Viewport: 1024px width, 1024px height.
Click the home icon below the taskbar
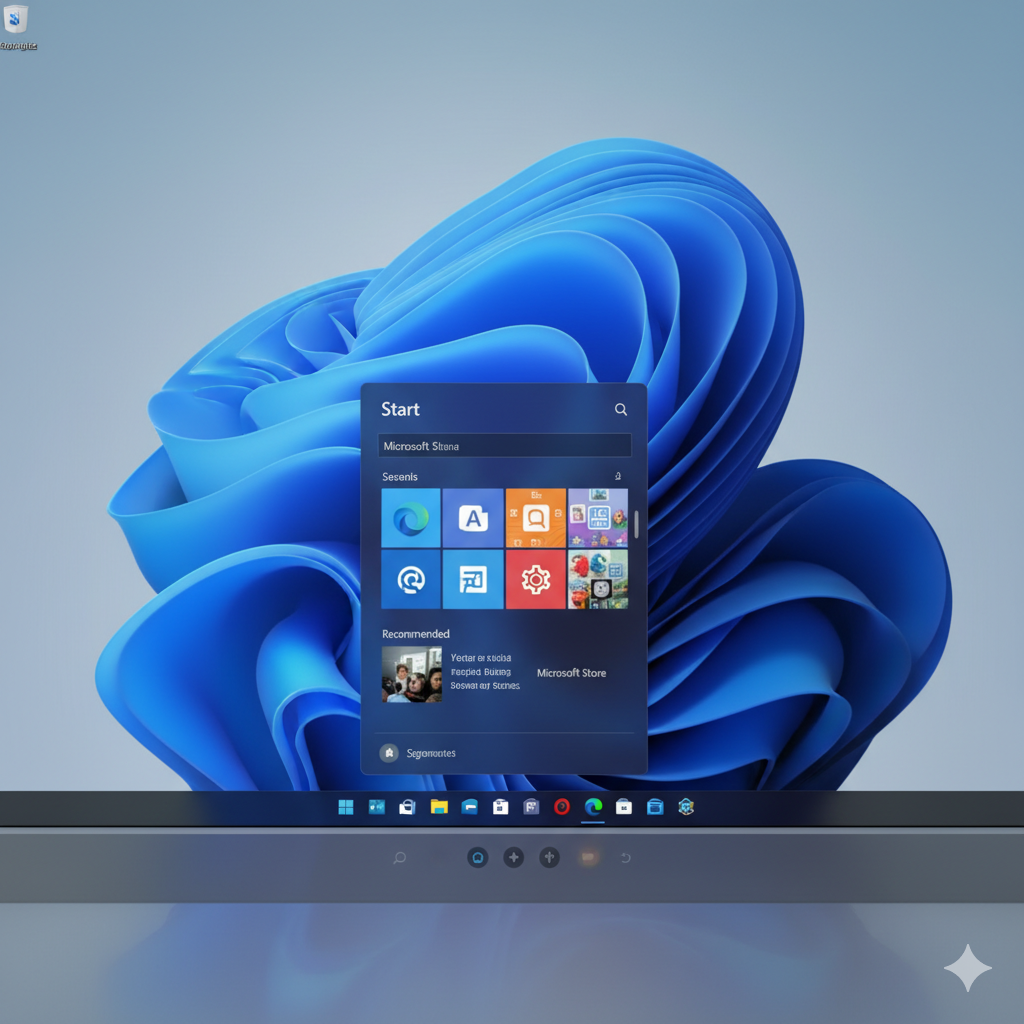coord(478,857)
